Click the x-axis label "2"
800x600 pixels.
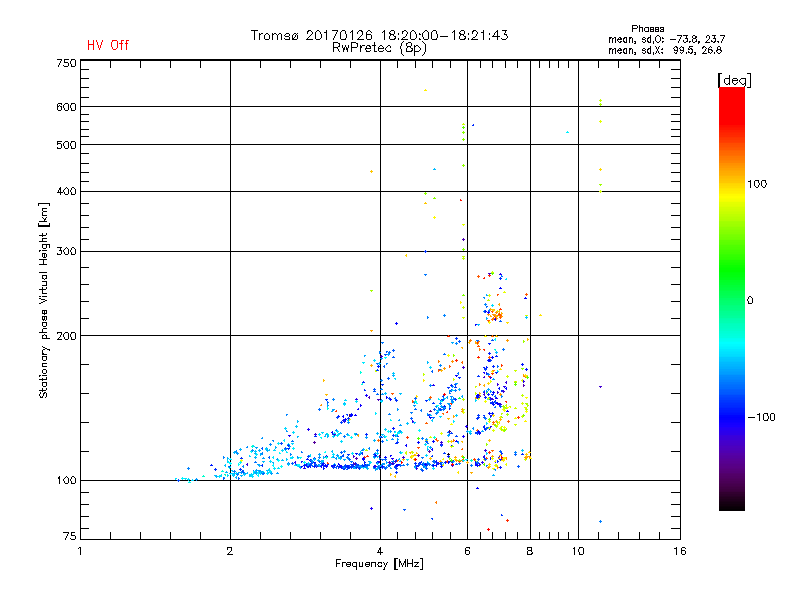pyautogui.click(x=230, y=551)
